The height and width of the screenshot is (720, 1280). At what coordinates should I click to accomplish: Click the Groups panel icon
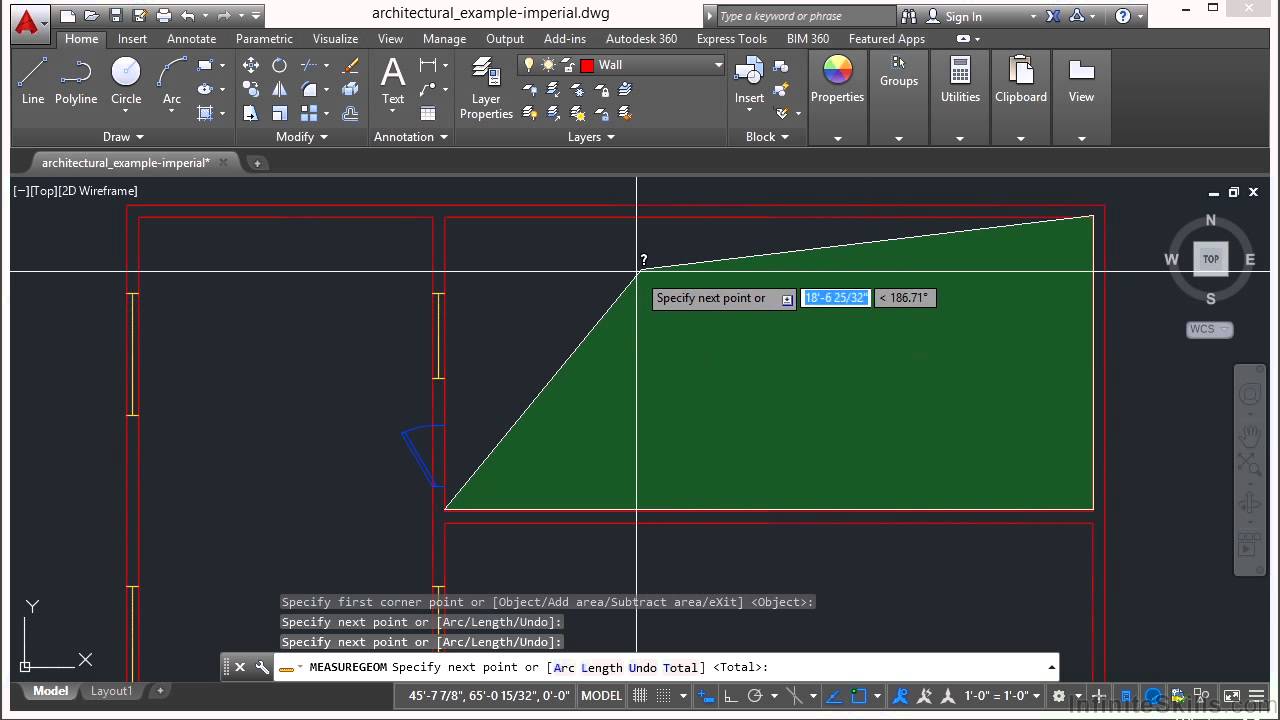pyautogui.click(x=899, y=72)
